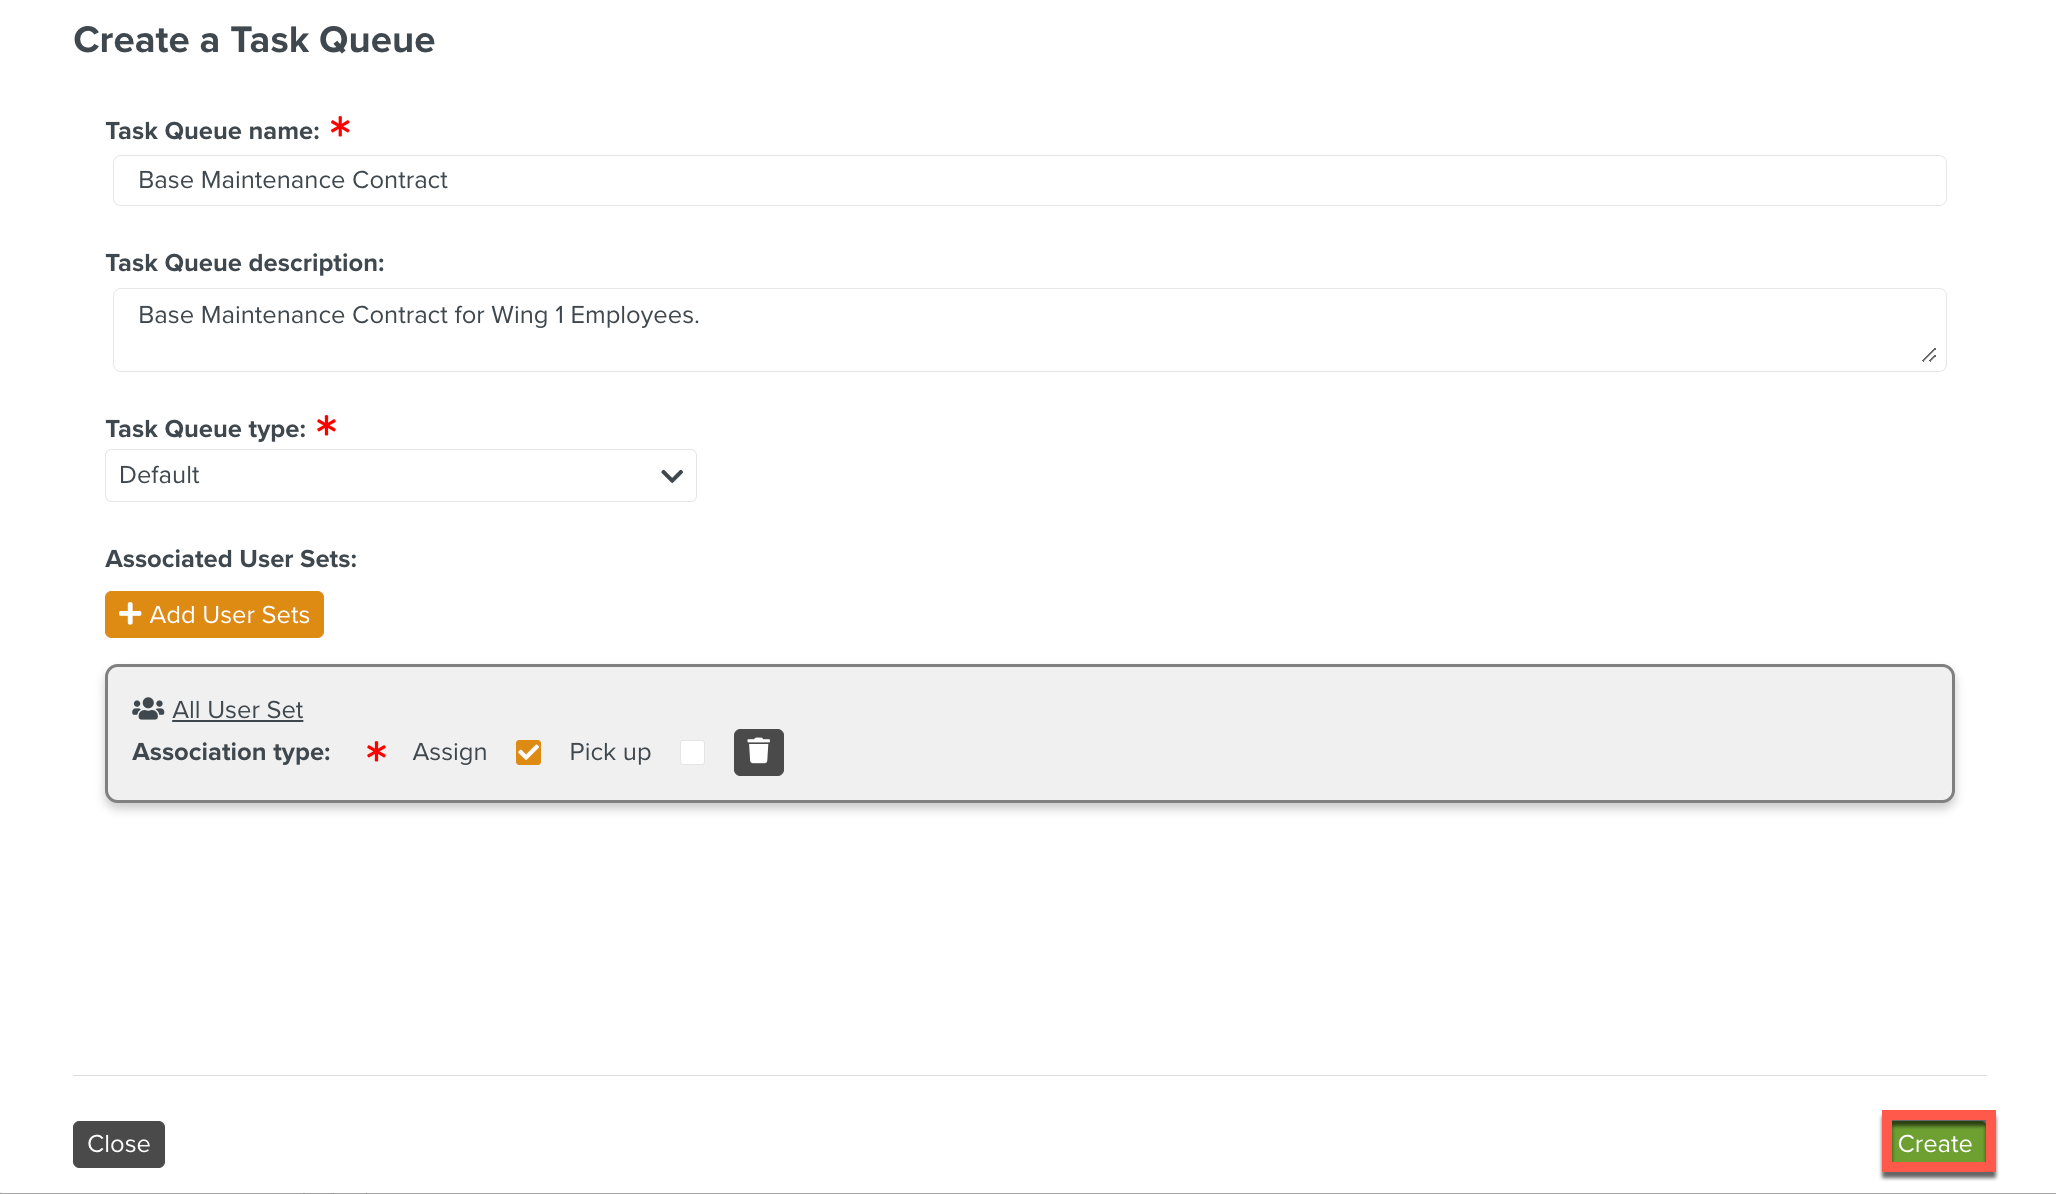The width and height of the screenshot is (2056, 1194).
Task: Click the plus icon on Add User Sets
Action: click(130, 614)
